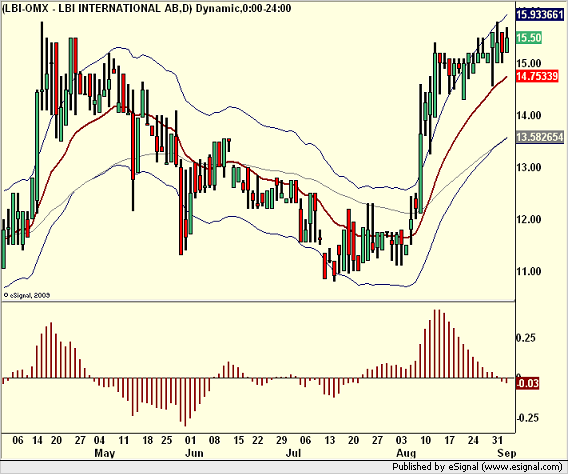This screenshot has width=568, height=474.
Task: Click the 15.00 price axis label
Action: [x=529, y=63]
